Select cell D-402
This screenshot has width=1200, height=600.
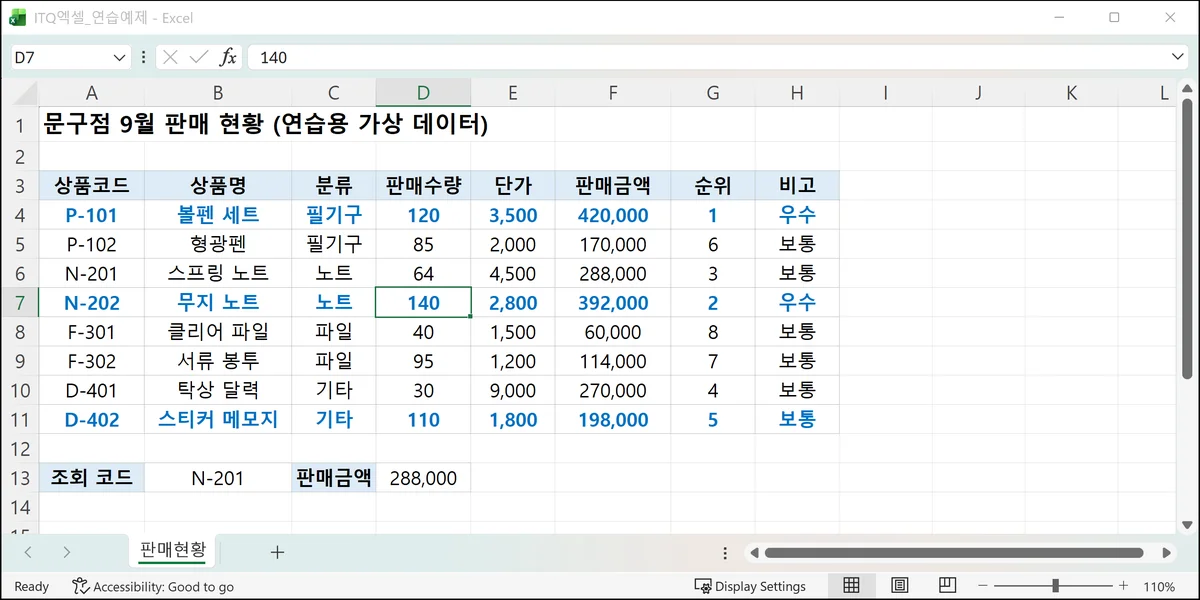pyautogui.click(x=91, y=420)
